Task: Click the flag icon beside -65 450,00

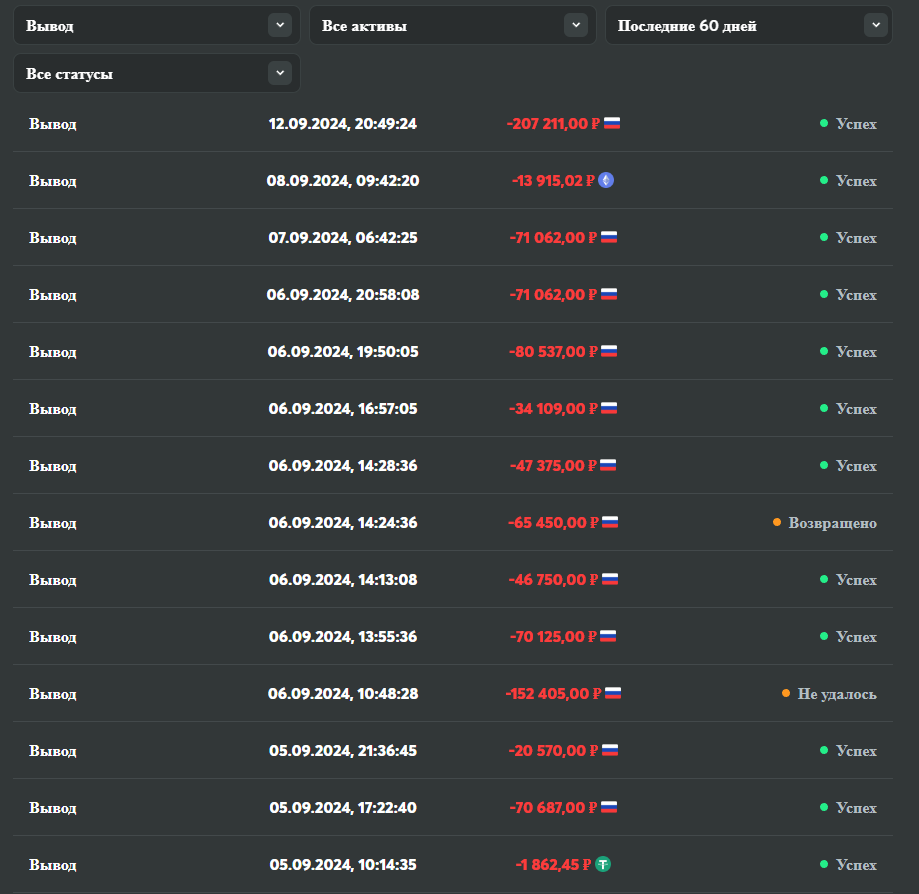Action: point(610,523)
